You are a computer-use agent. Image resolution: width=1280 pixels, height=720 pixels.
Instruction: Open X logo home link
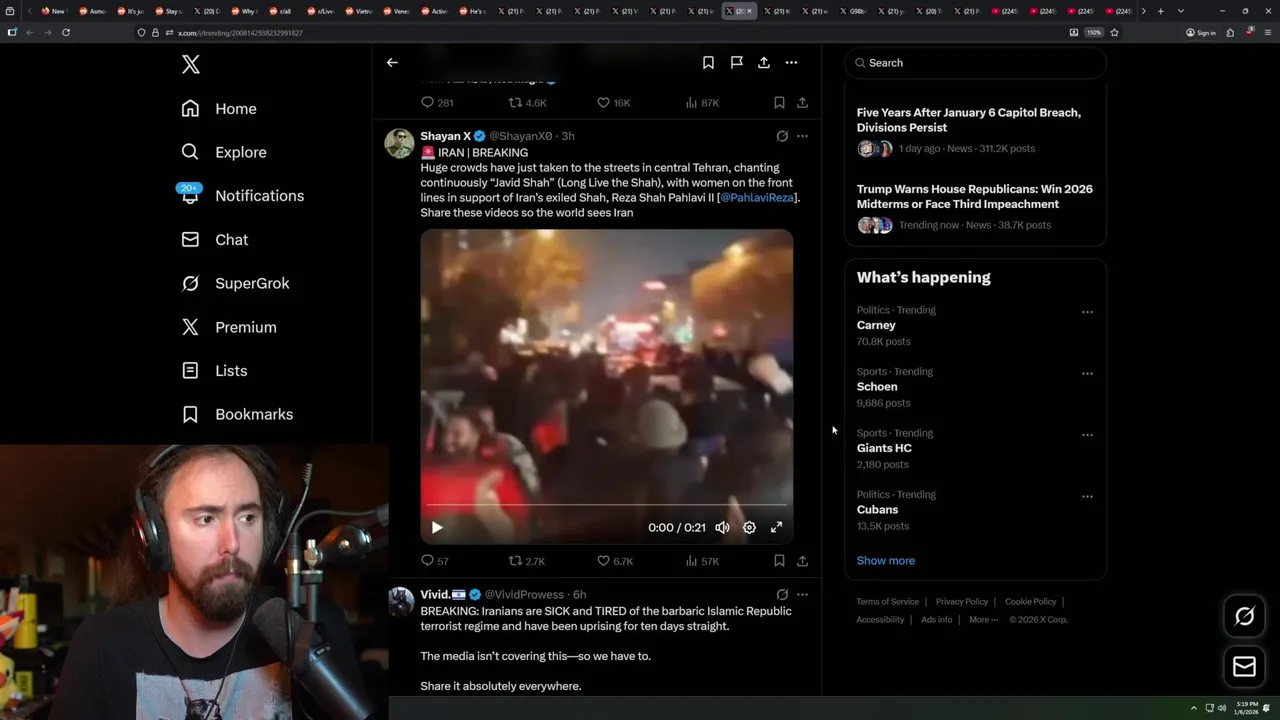click(191, 65)
